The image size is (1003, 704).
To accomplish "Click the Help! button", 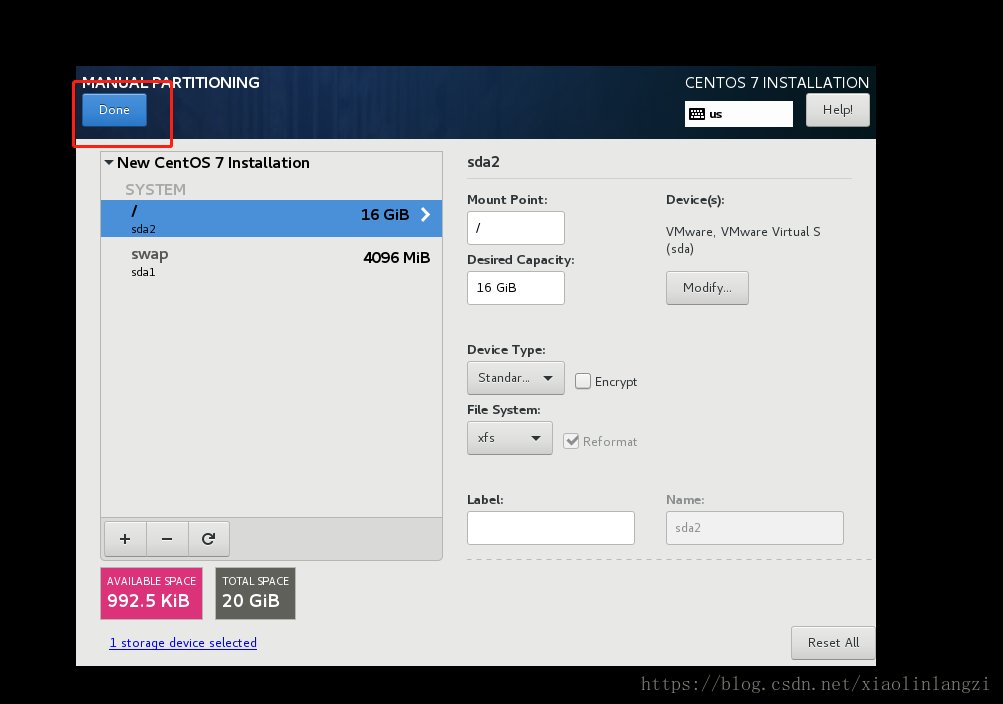I will click(837, 110).
